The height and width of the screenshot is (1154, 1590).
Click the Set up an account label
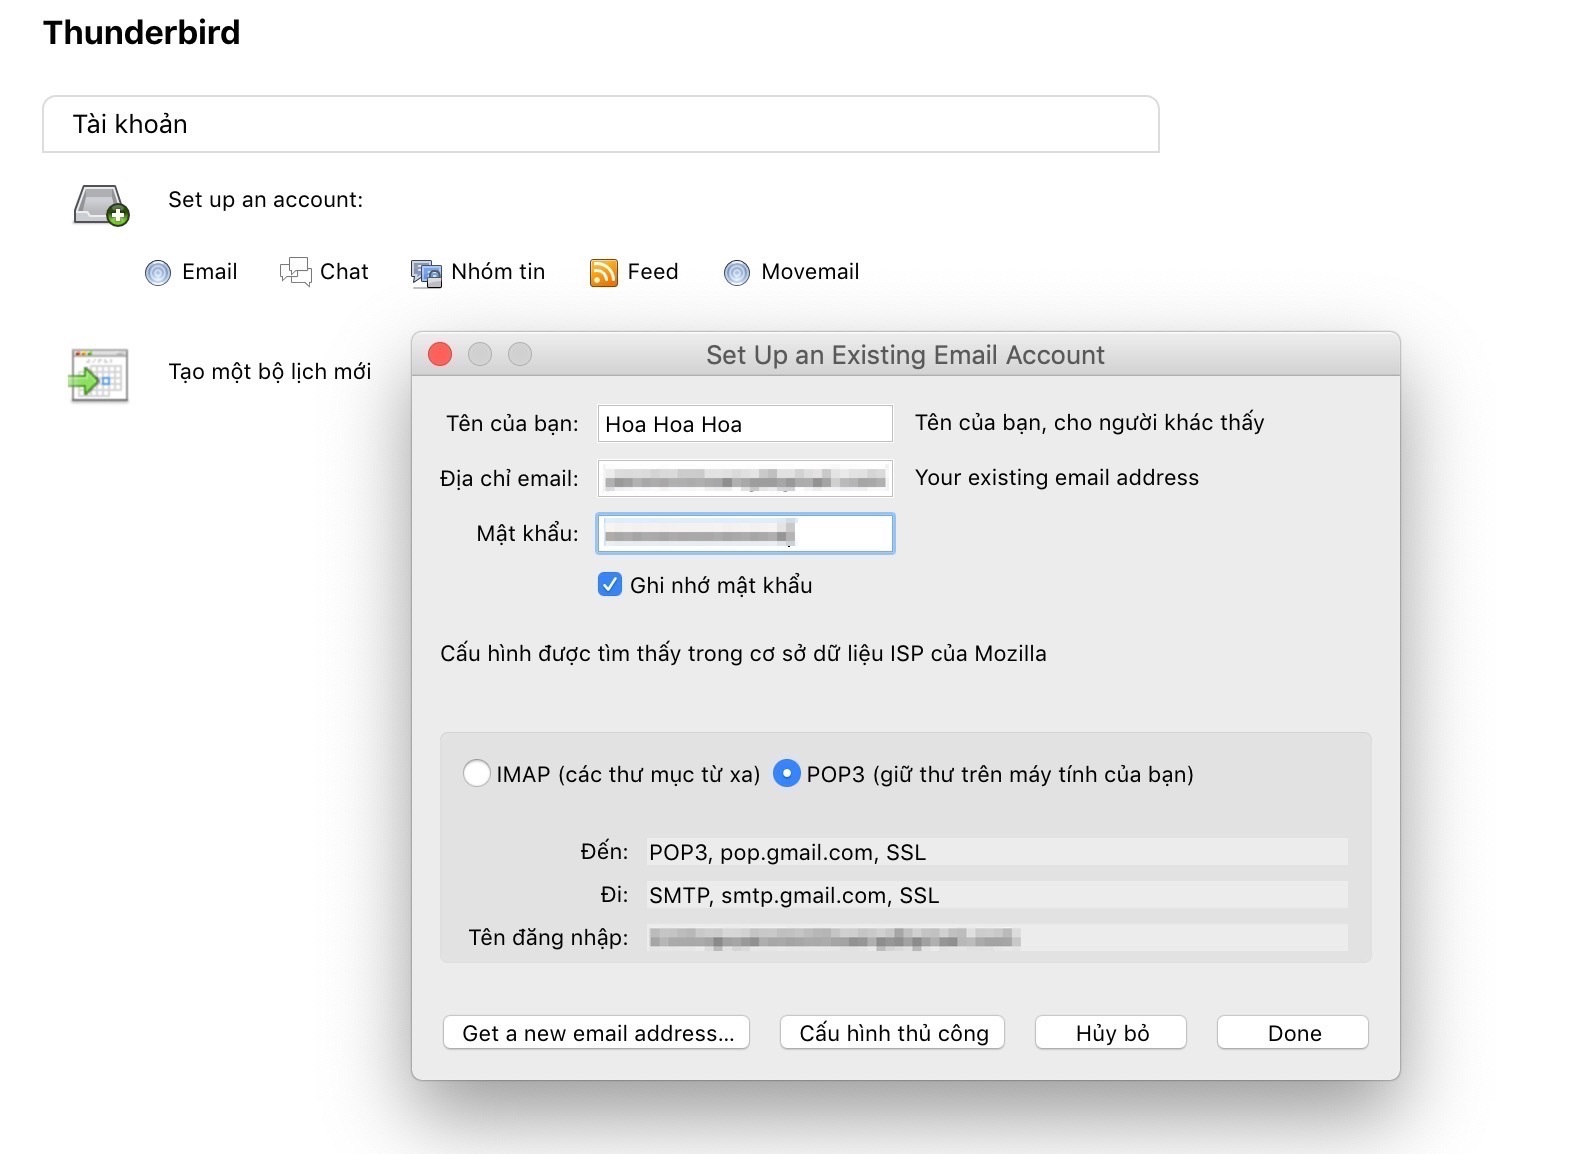[266, 200]
